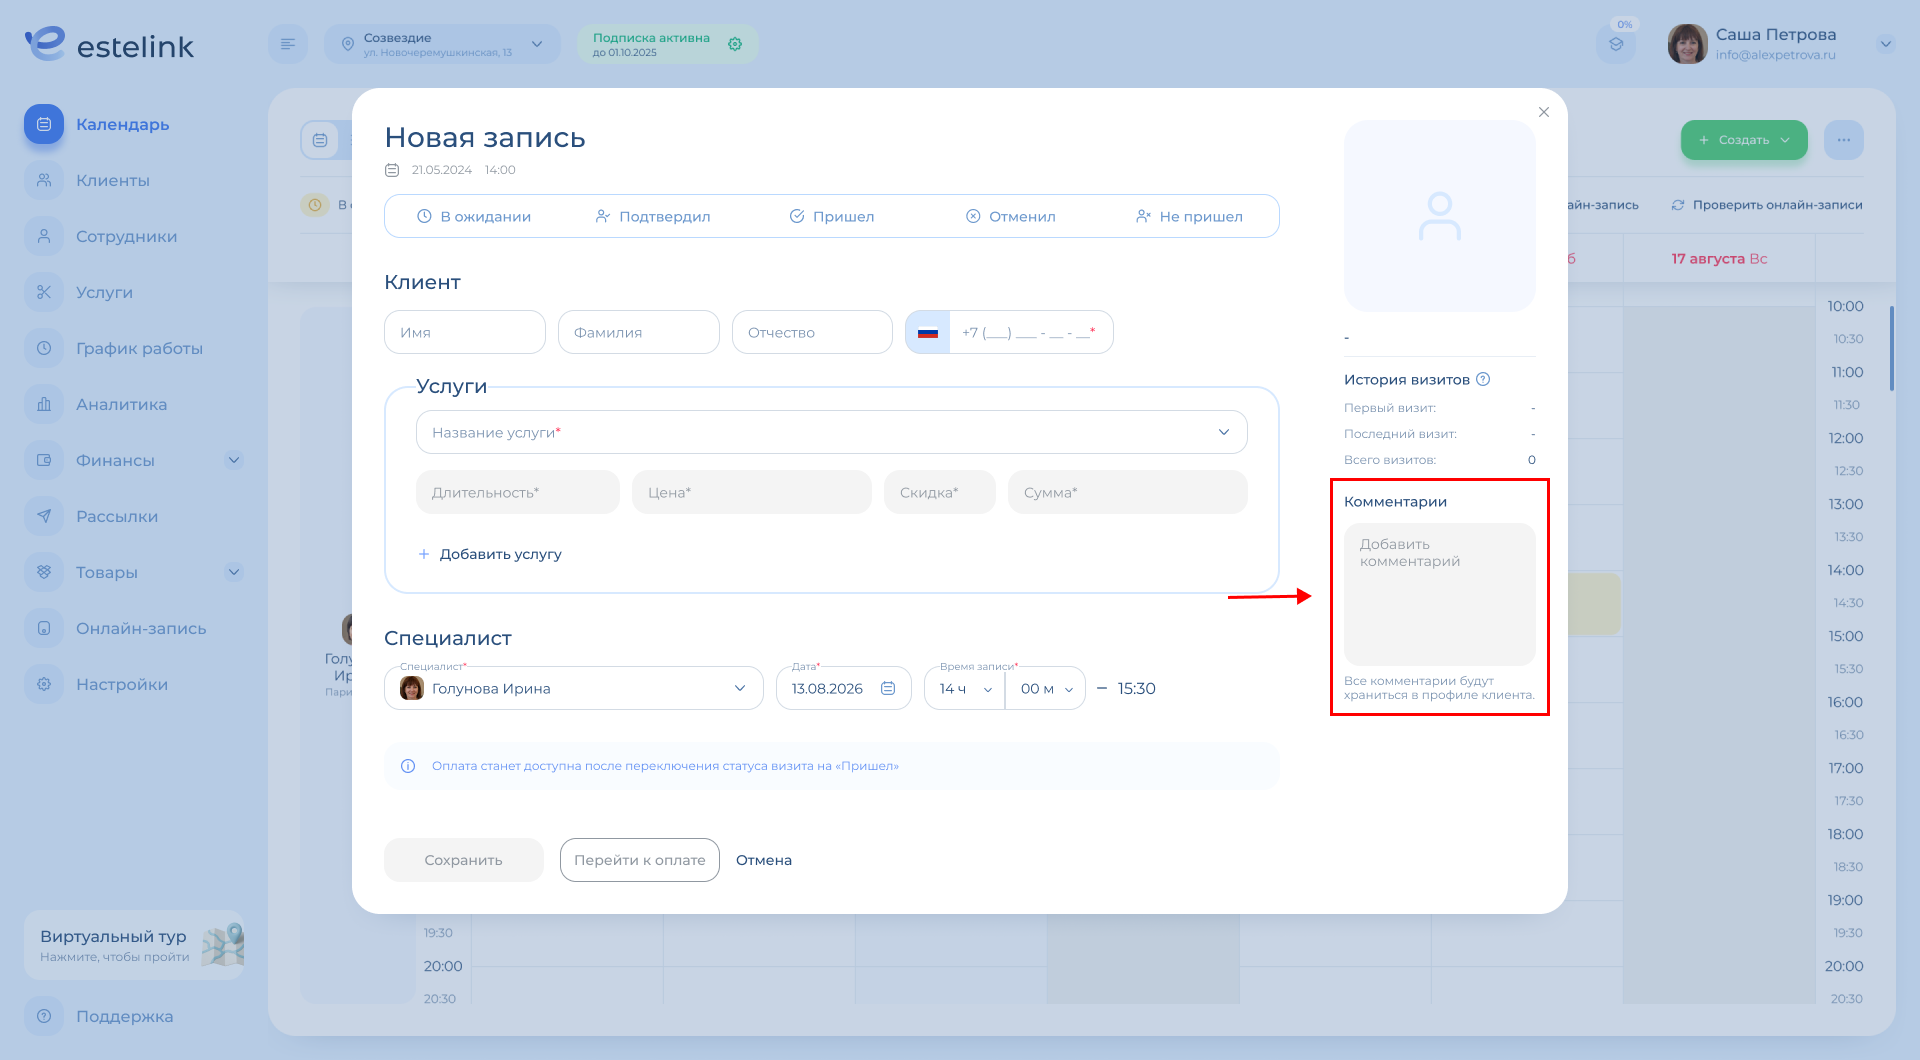1920x1060 pixels.
Task: Click the Добавить комментарий text area
Action: pos(1439,594)
